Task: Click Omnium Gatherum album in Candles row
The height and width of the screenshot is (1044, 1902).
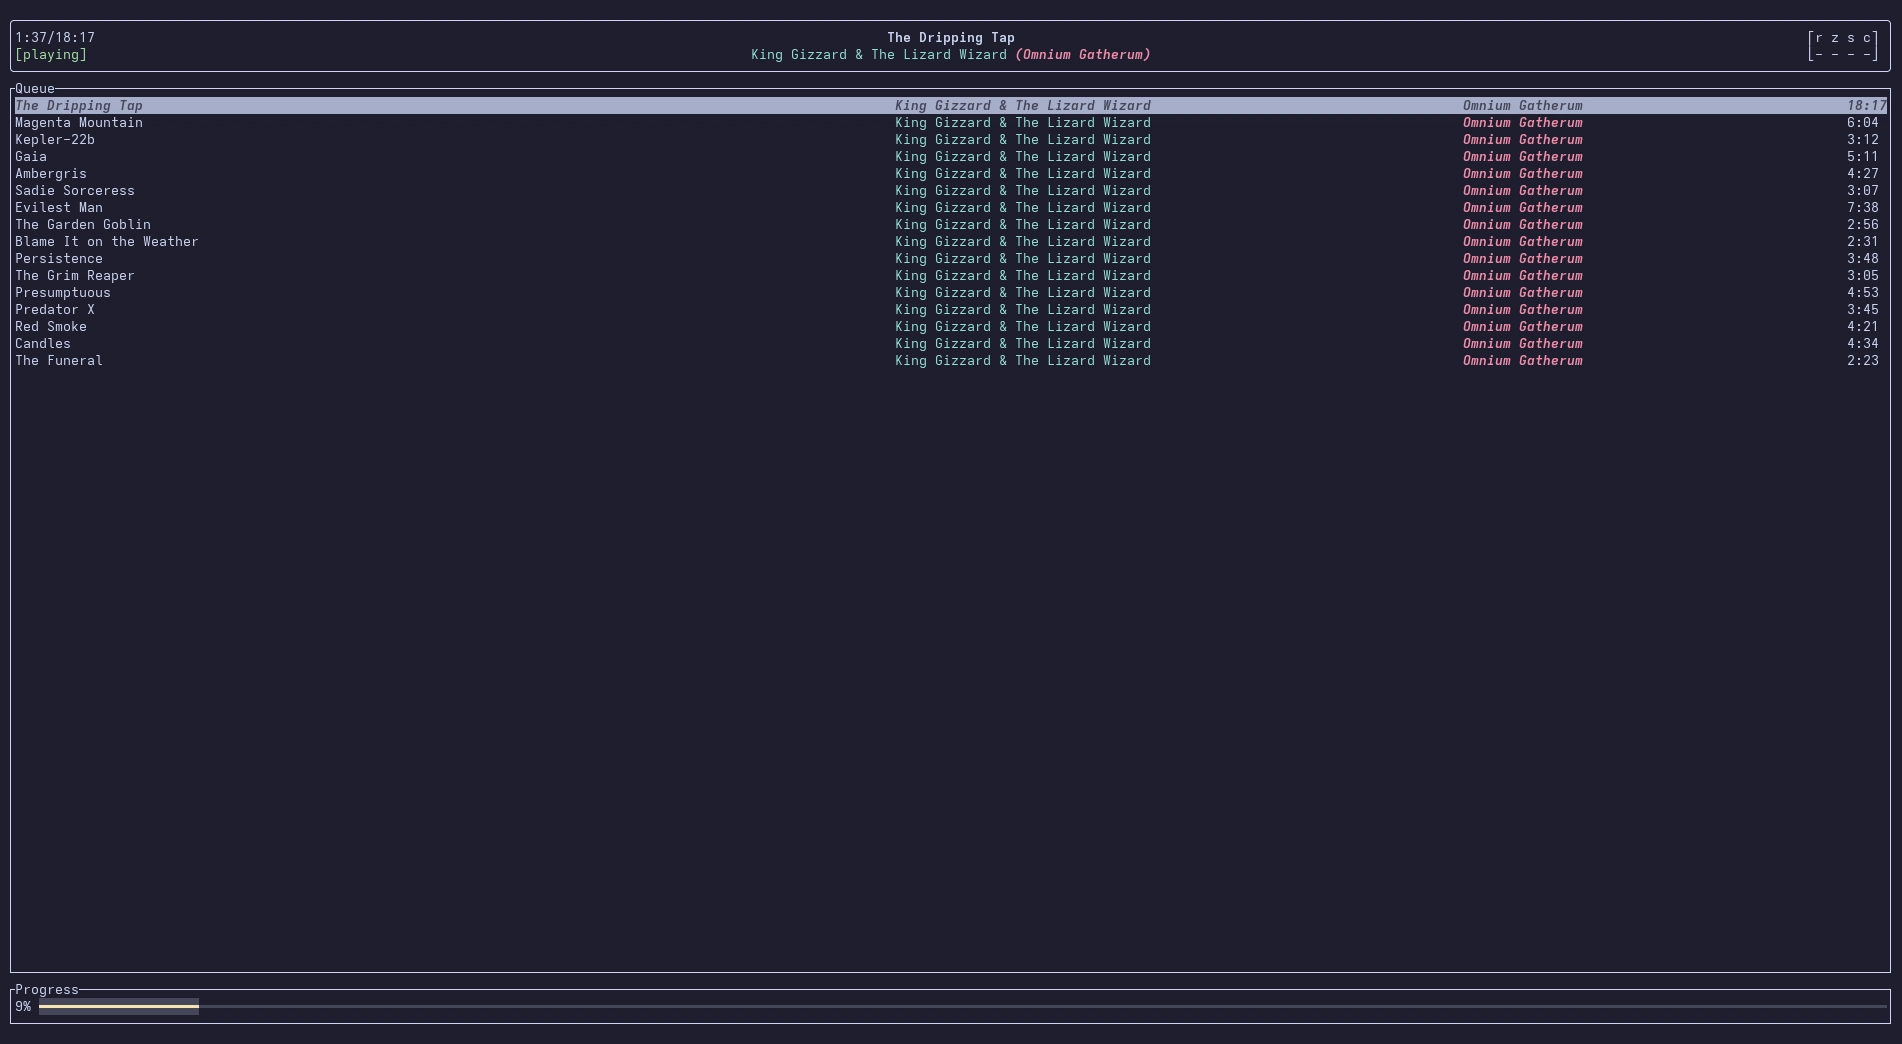Action: pyautogui.click(x=1523, y=343)
